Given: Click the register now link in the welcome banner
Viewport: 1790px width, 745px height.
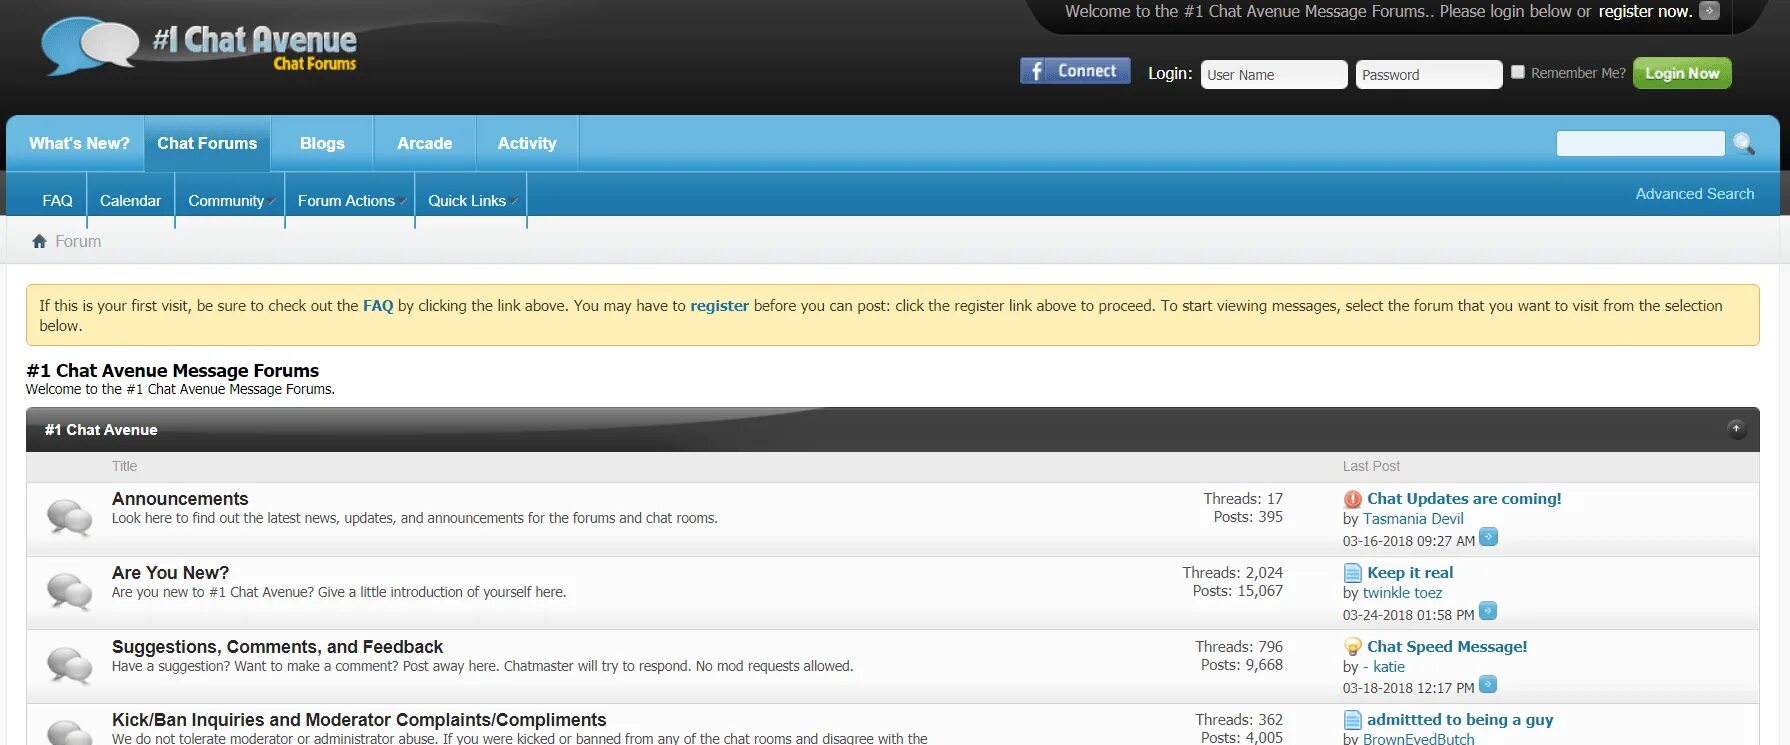Looking at the screenshot, I should click(x=1645, y=11).
